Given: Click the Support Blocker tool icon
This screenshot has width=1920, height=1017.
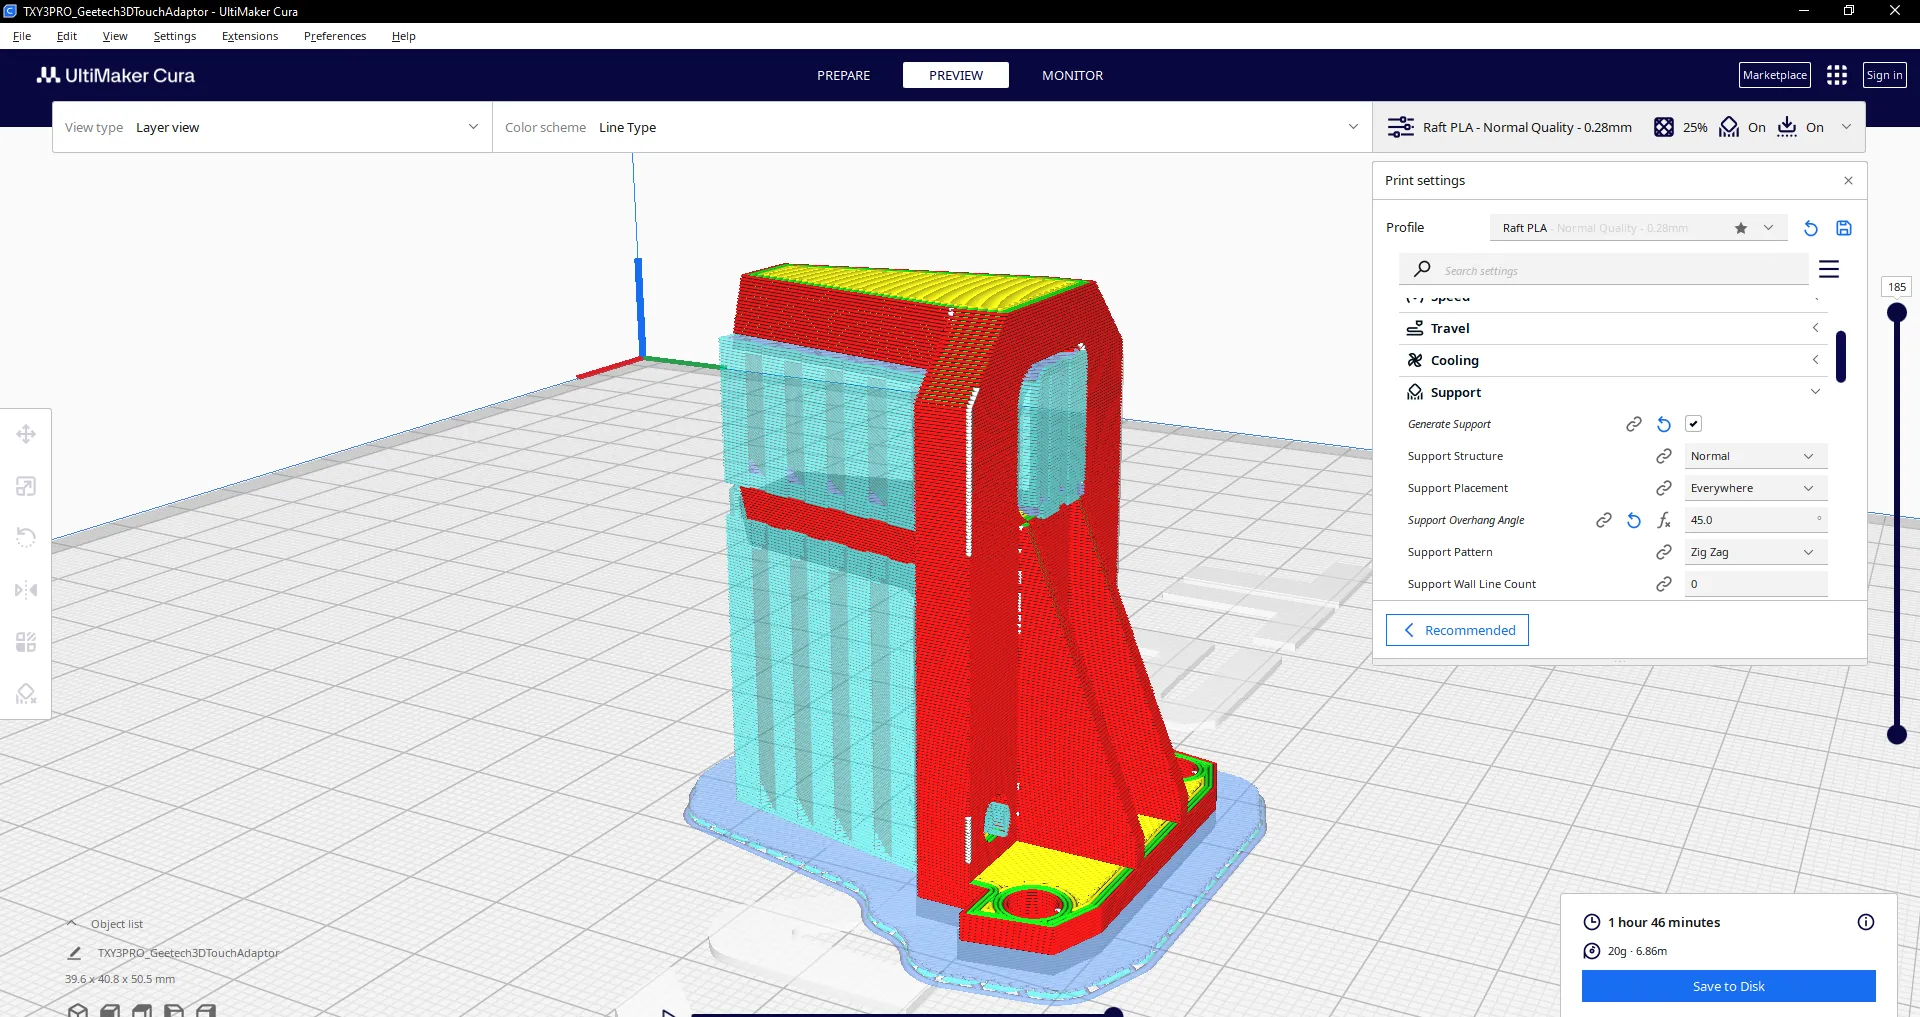Looking at the screenshot, I should (x=26, y=694).
